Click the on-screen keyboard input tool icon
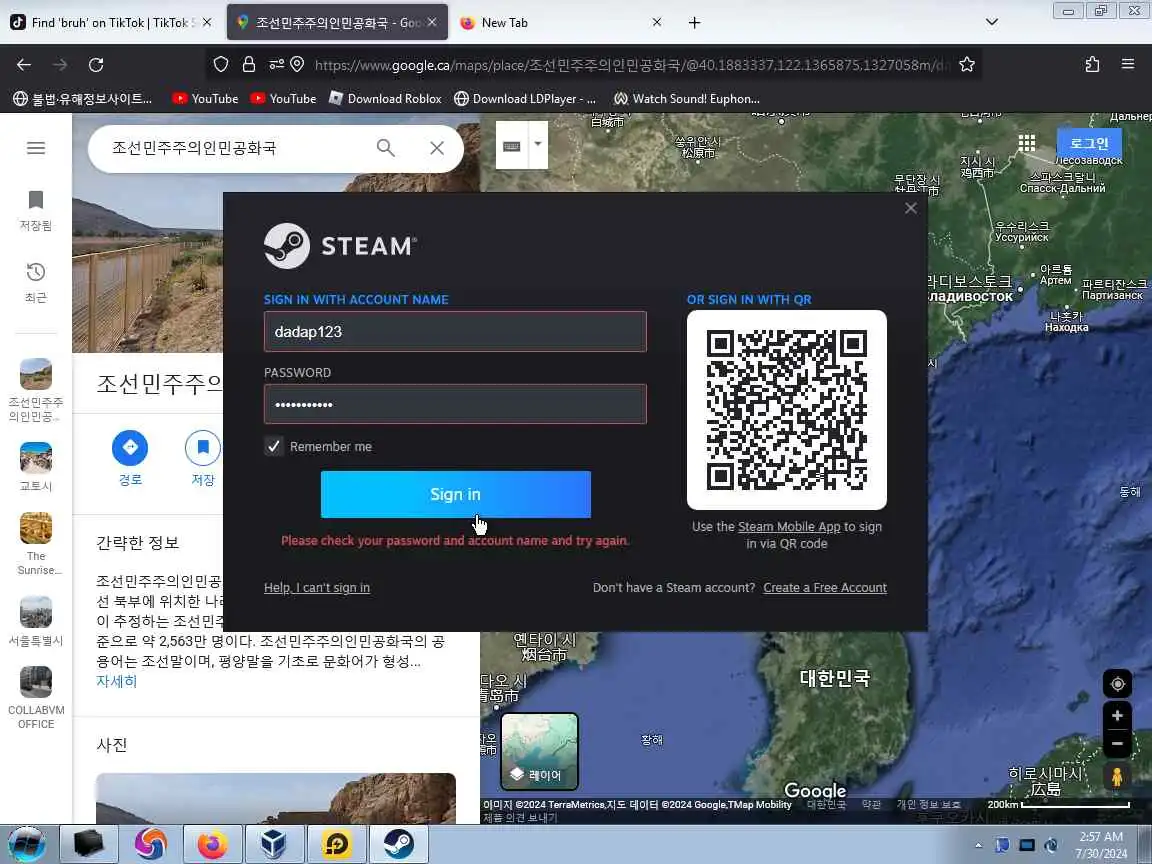 [511, 145]
